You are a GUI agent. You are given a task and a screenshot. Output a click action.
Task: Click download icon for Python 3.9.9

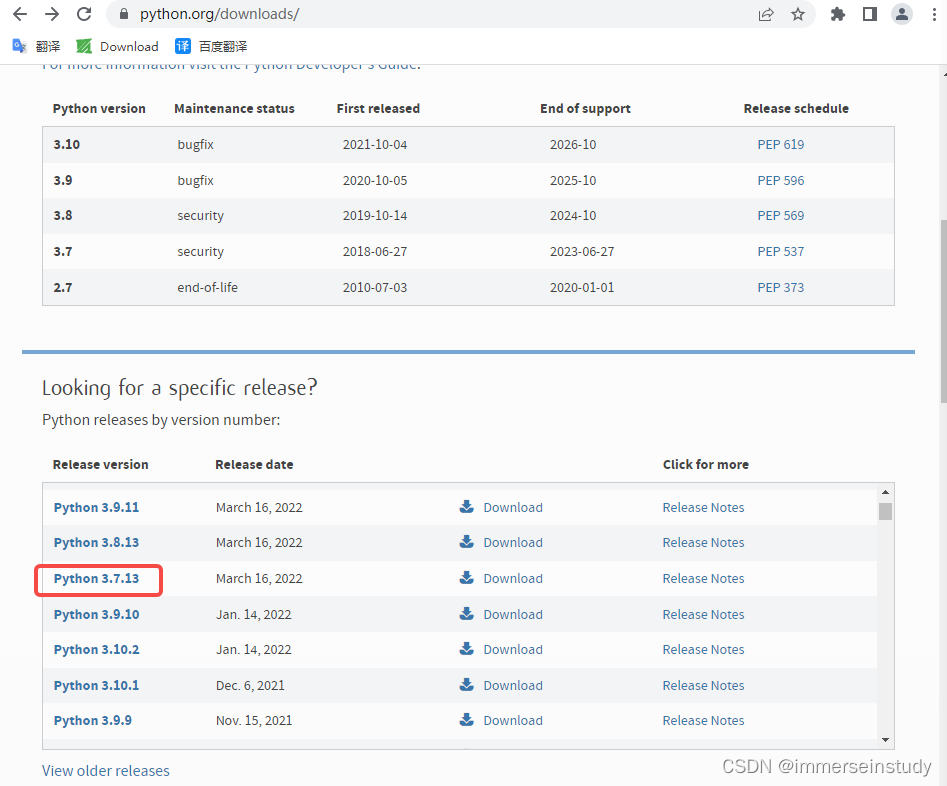click(x=466, y=720)
